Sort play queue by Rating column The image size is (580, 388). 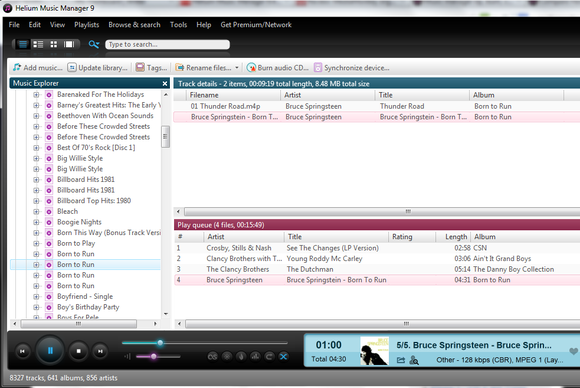pos(412,237)
